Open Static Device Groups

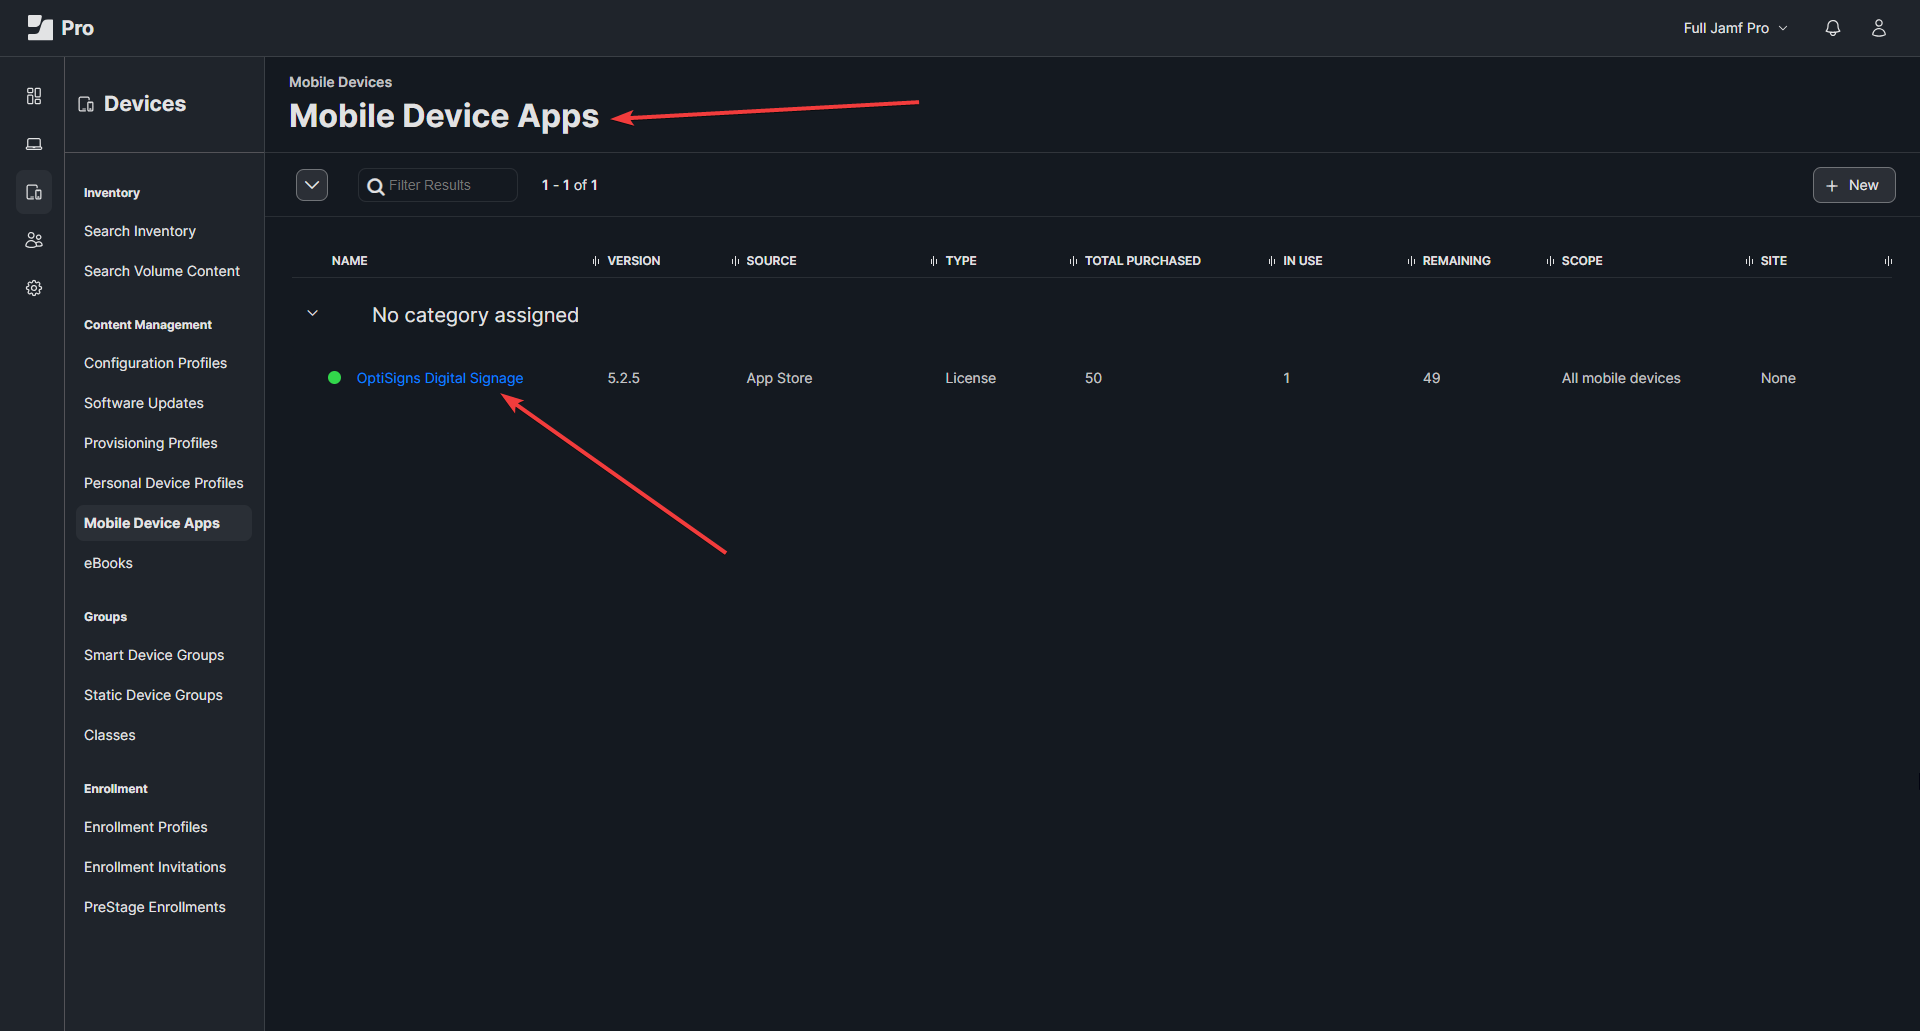click(x=153, y=695)
